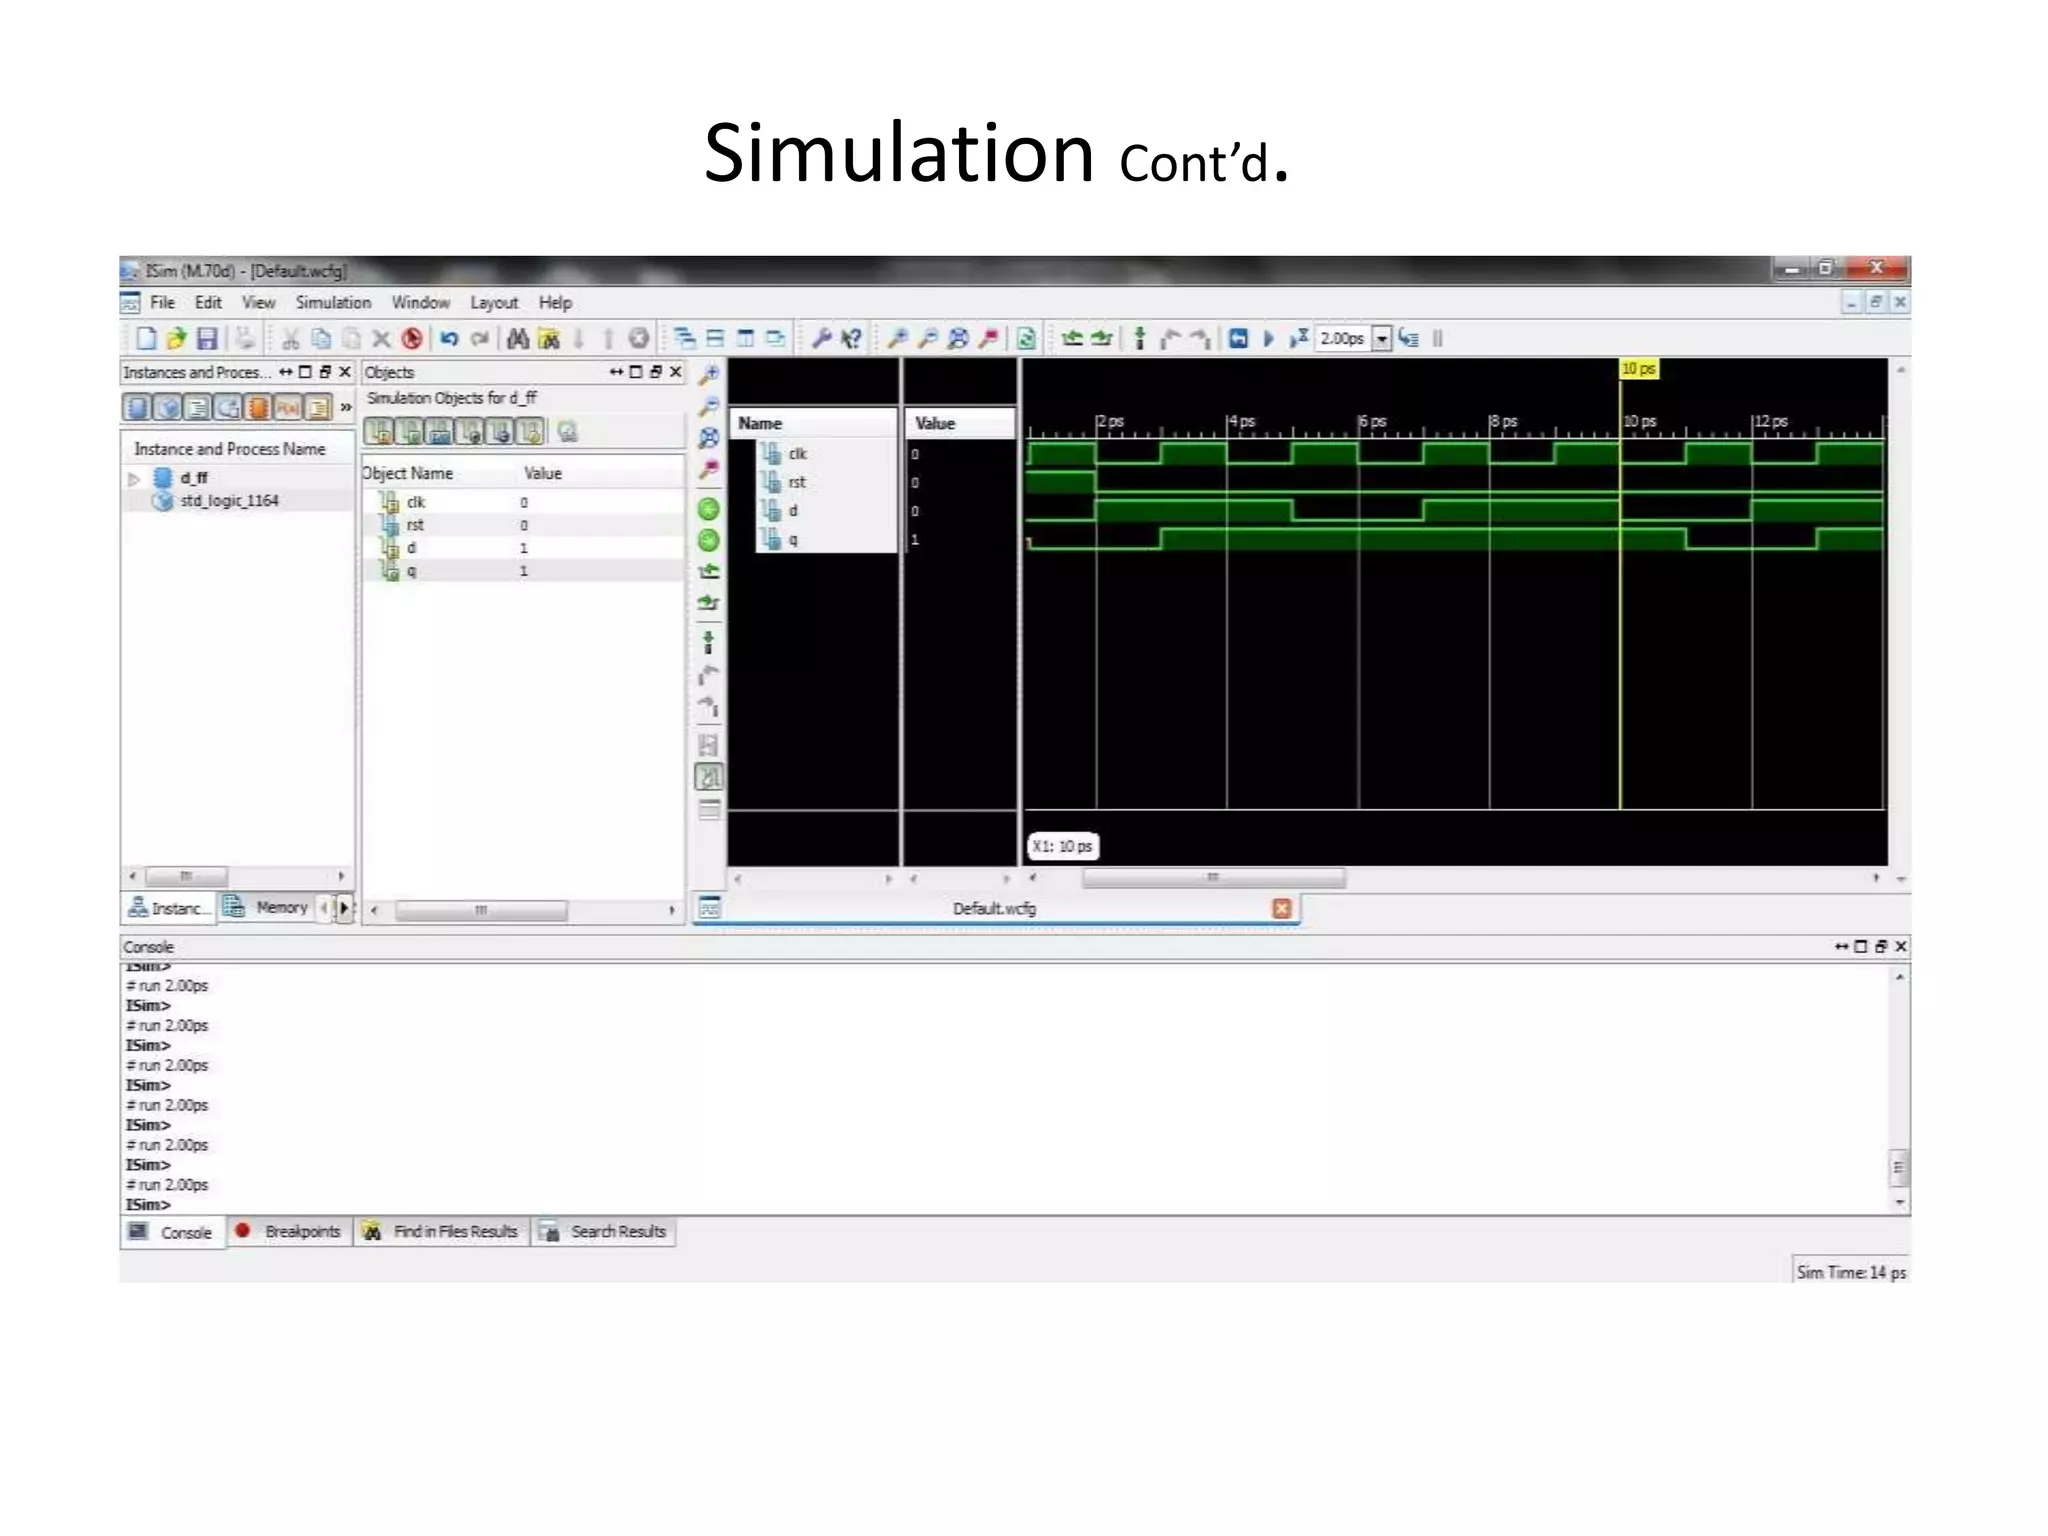The image size is (2048, 1536).
Task: Toggle the first object-type filter in the Objects panel
Action: [379, 432]
